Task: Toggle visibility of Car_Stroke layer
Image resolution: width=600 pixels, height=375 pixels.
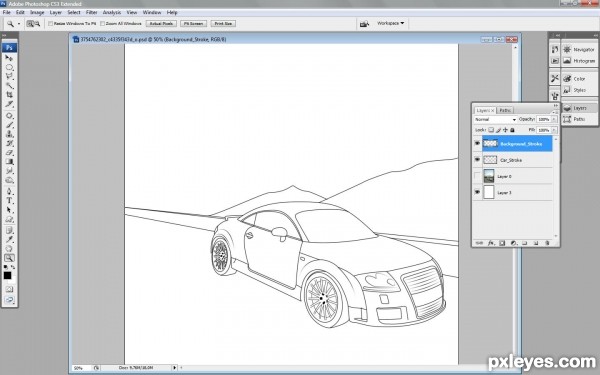Action: 477,160
